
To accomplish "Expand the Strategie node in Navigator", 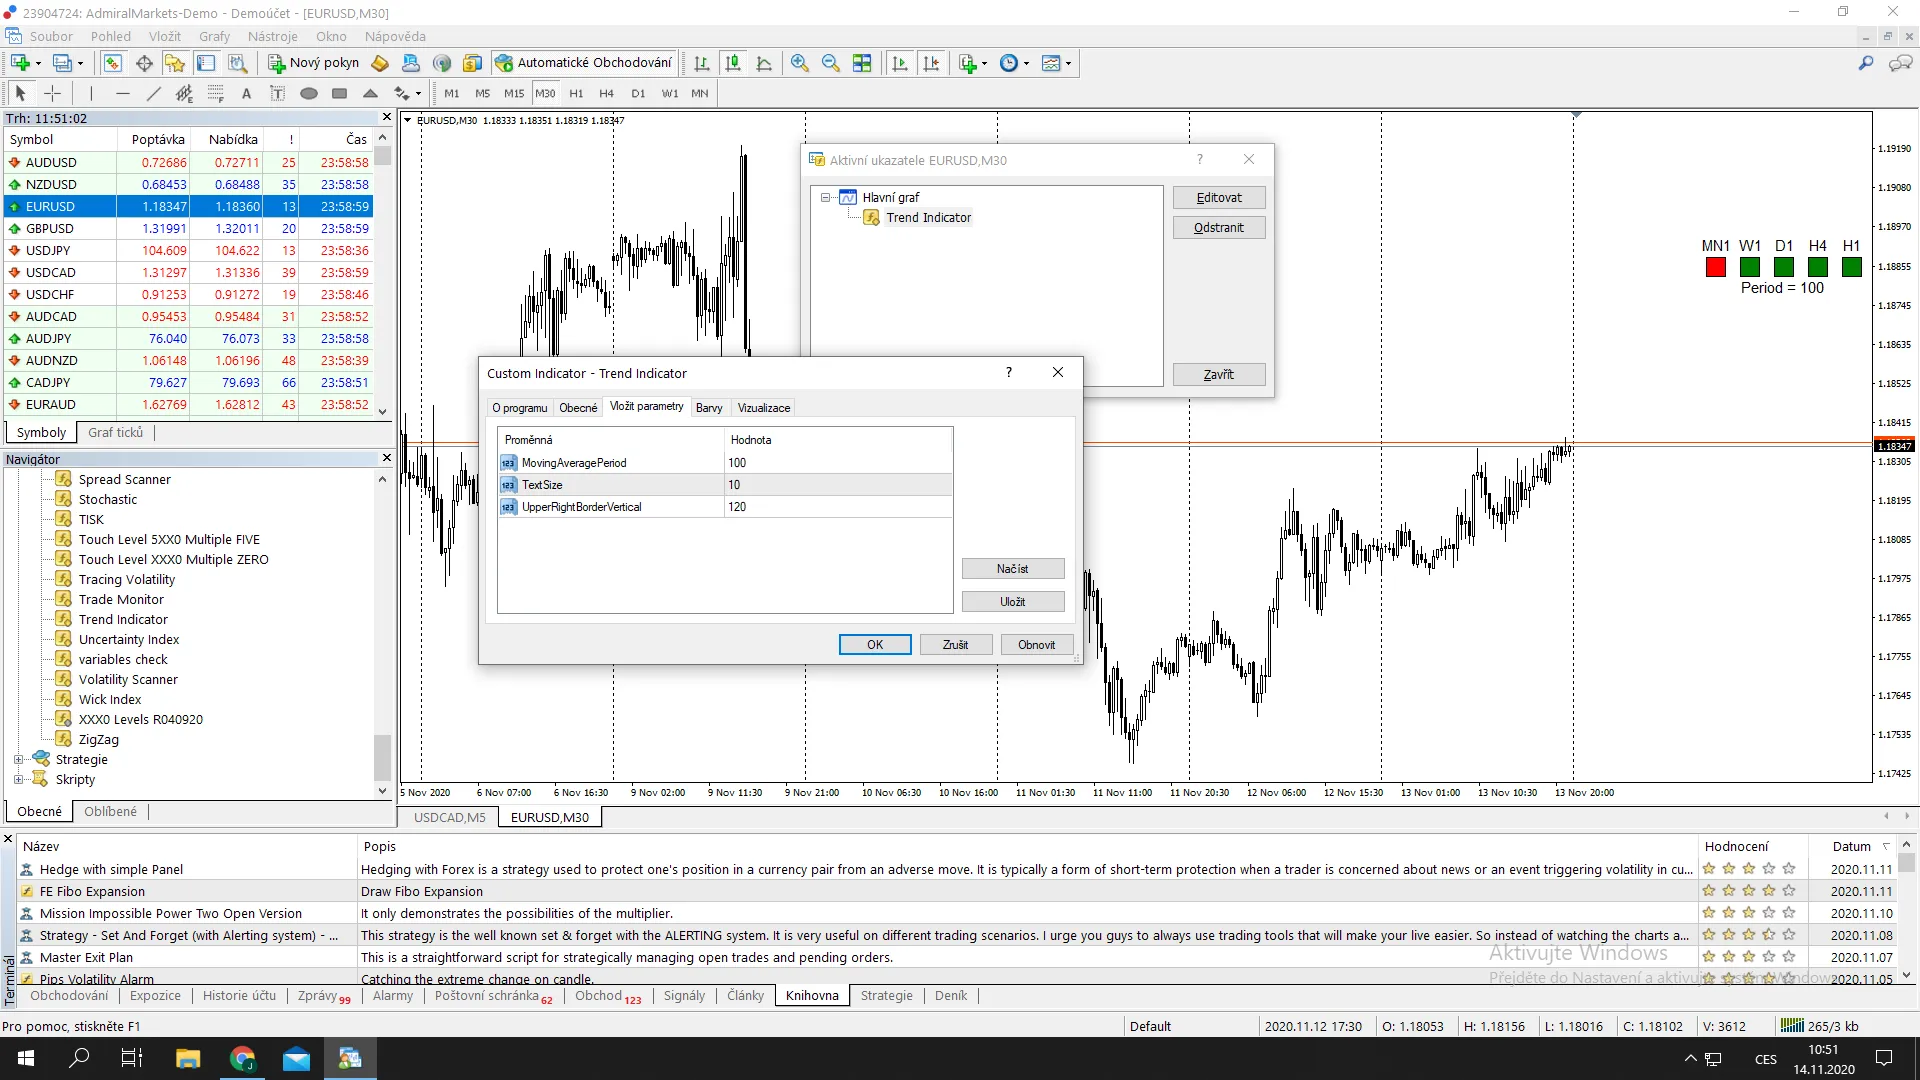I will 19,759.
